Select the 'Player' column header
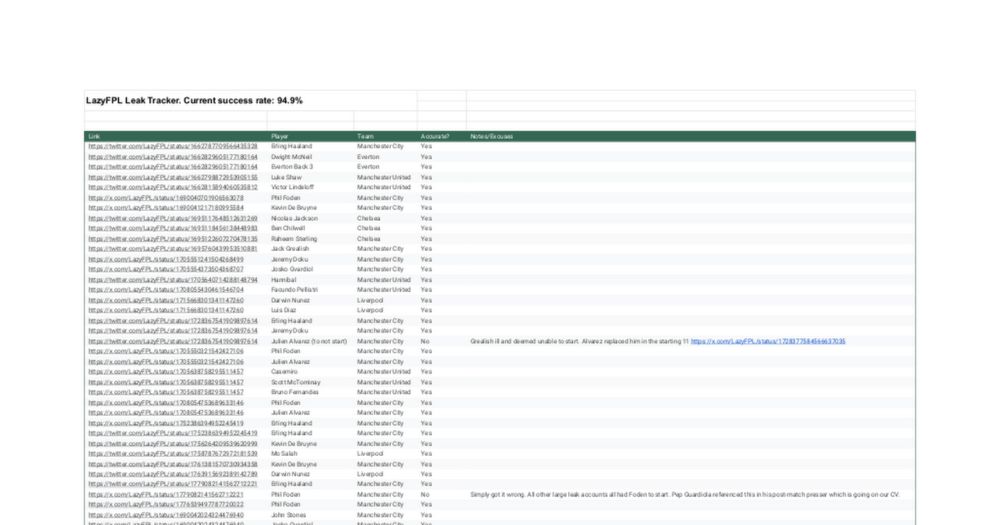 (x=311, y=137)
